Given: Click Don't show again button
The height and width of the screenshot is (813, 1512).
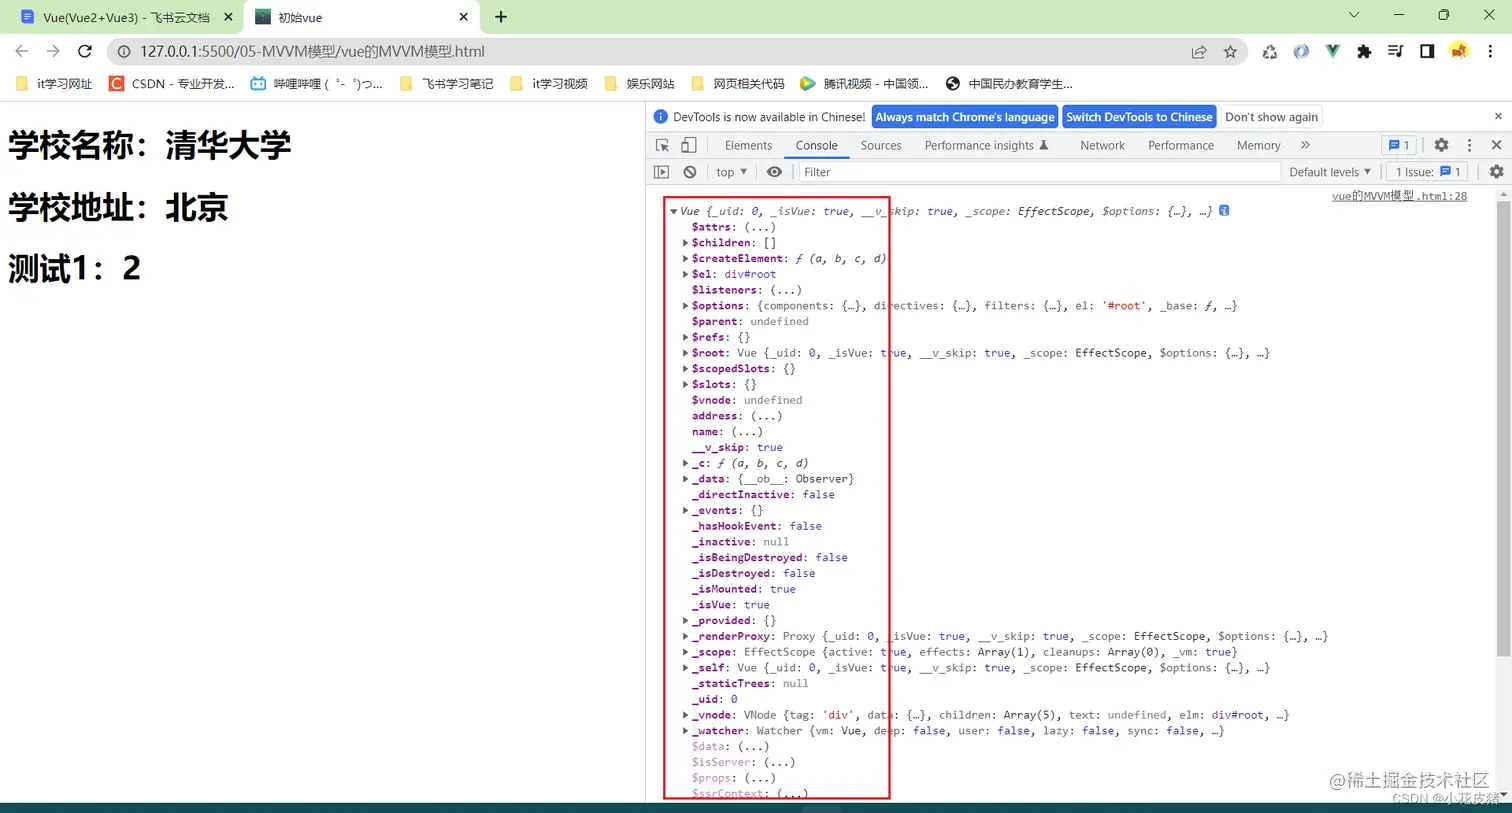Looking at the screenshot, I should pyautogui.click(x=1271, y=117).
